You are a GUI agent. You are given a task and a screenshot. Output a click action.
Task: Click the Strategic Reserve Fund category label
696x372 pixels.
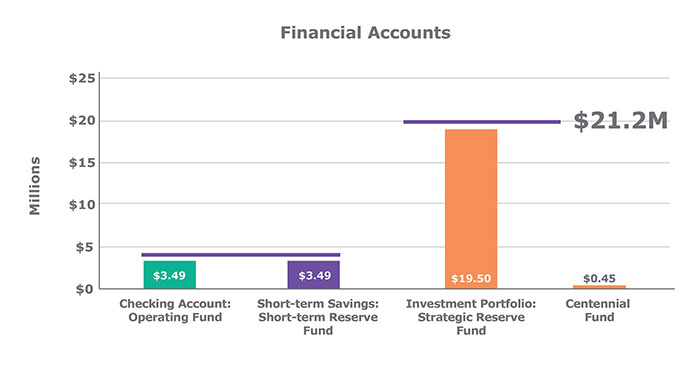pos(471,317)
